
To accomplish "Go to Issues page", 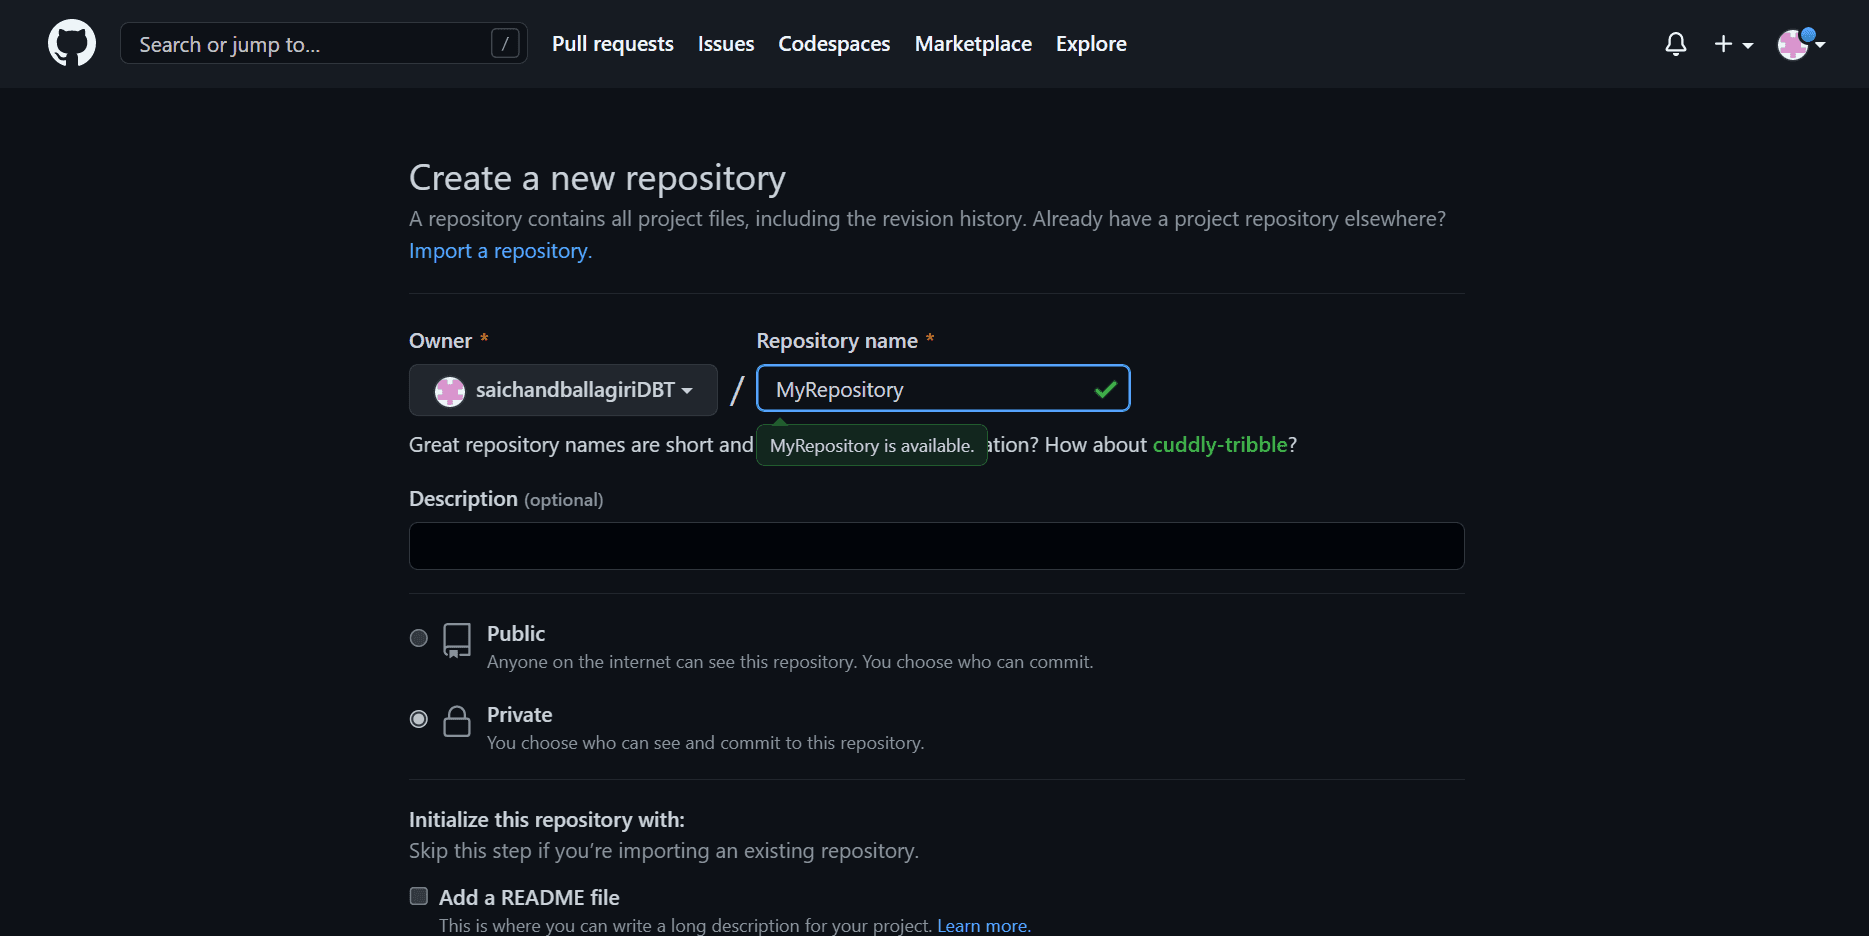I will [x=726, y=44].
